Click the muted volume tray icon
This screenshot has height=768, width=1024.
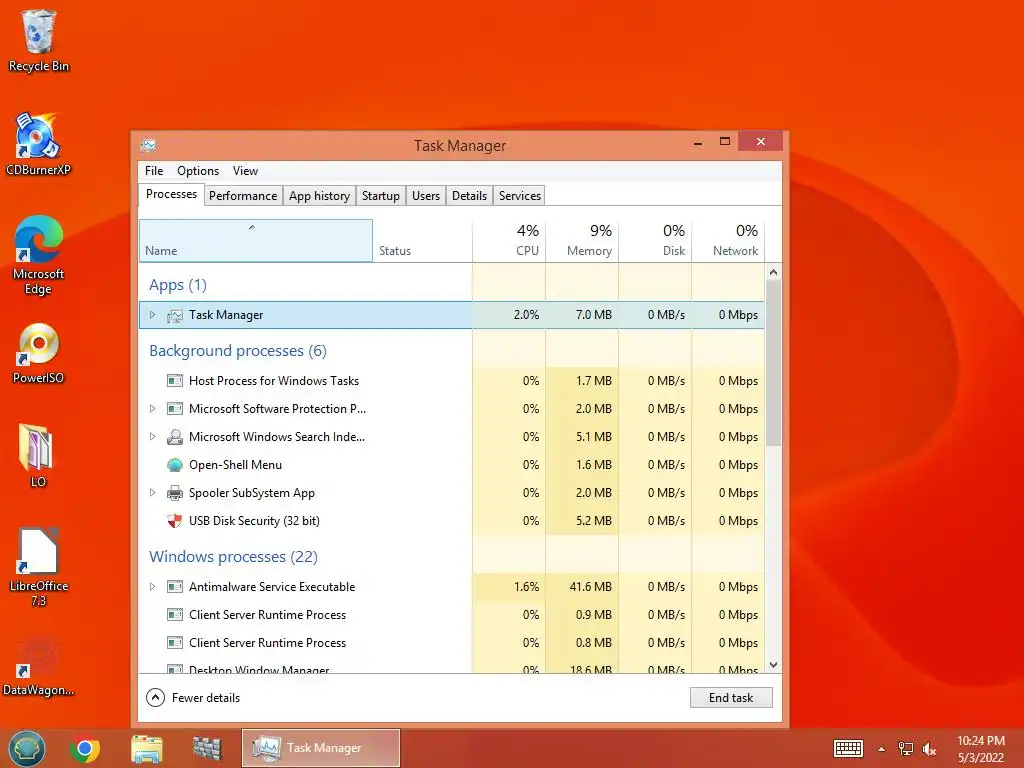click(929, 749)
